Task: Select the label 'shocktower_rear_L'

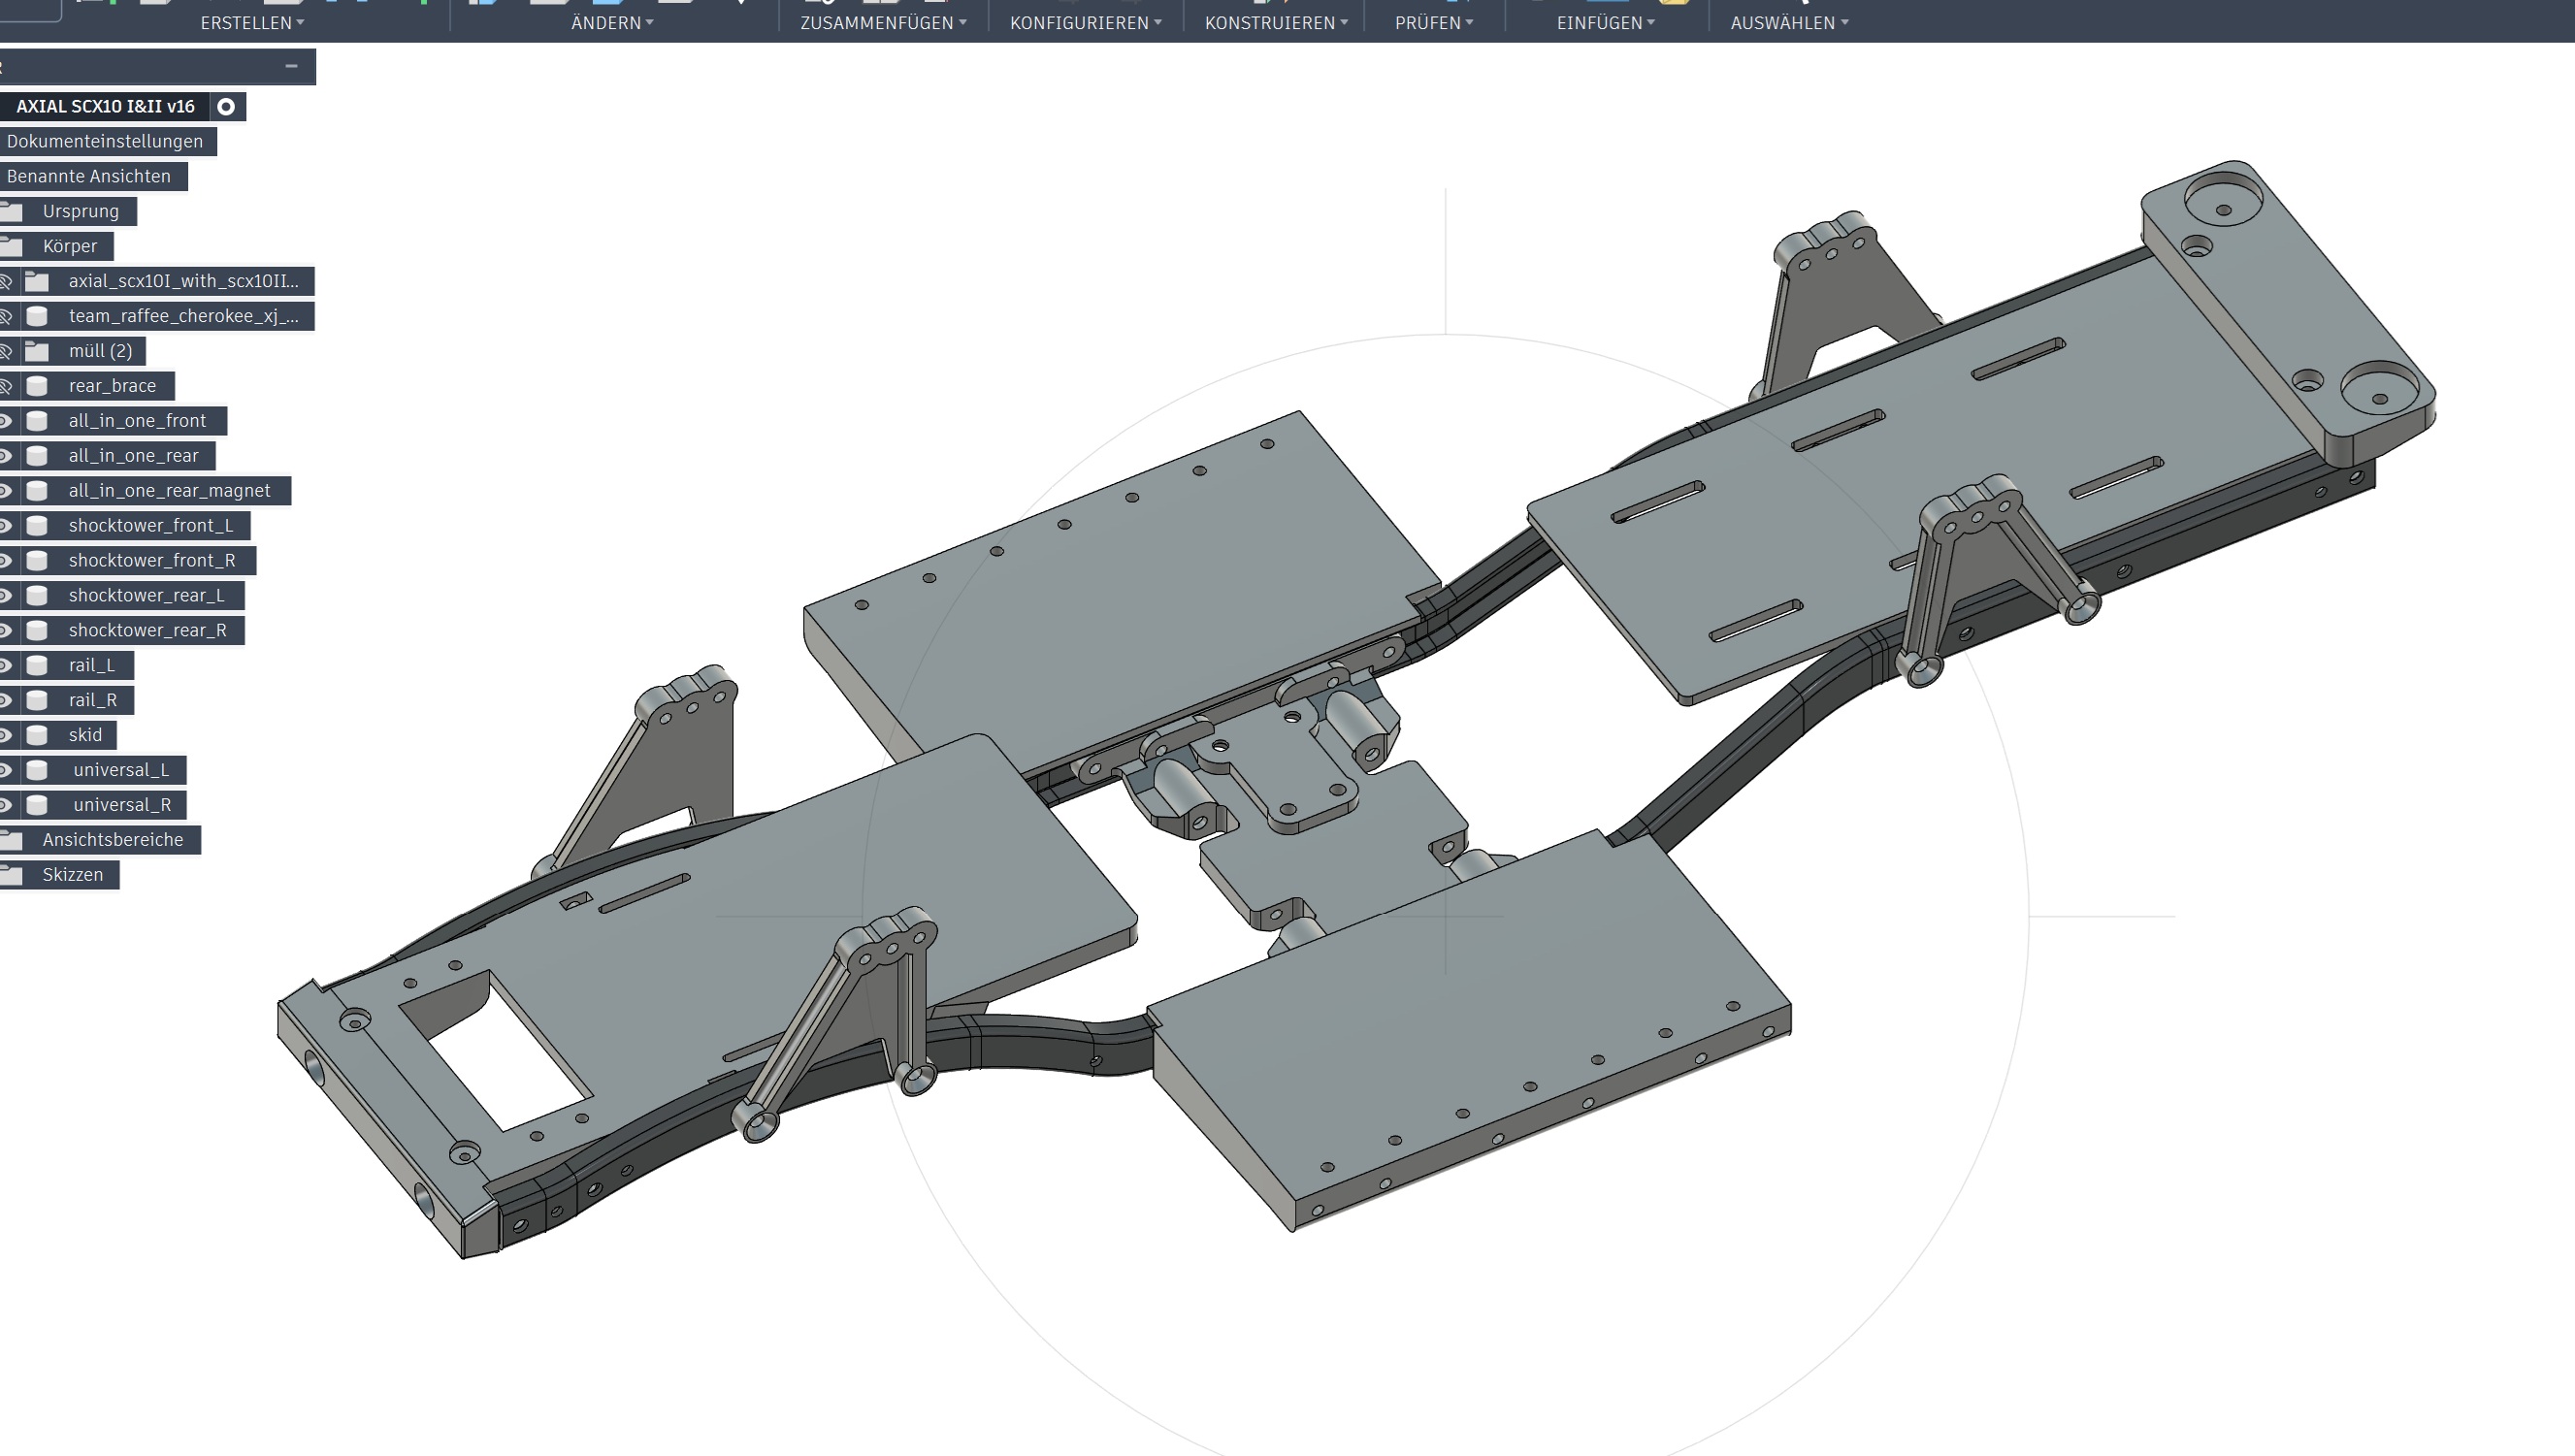Action: [146, 596]
